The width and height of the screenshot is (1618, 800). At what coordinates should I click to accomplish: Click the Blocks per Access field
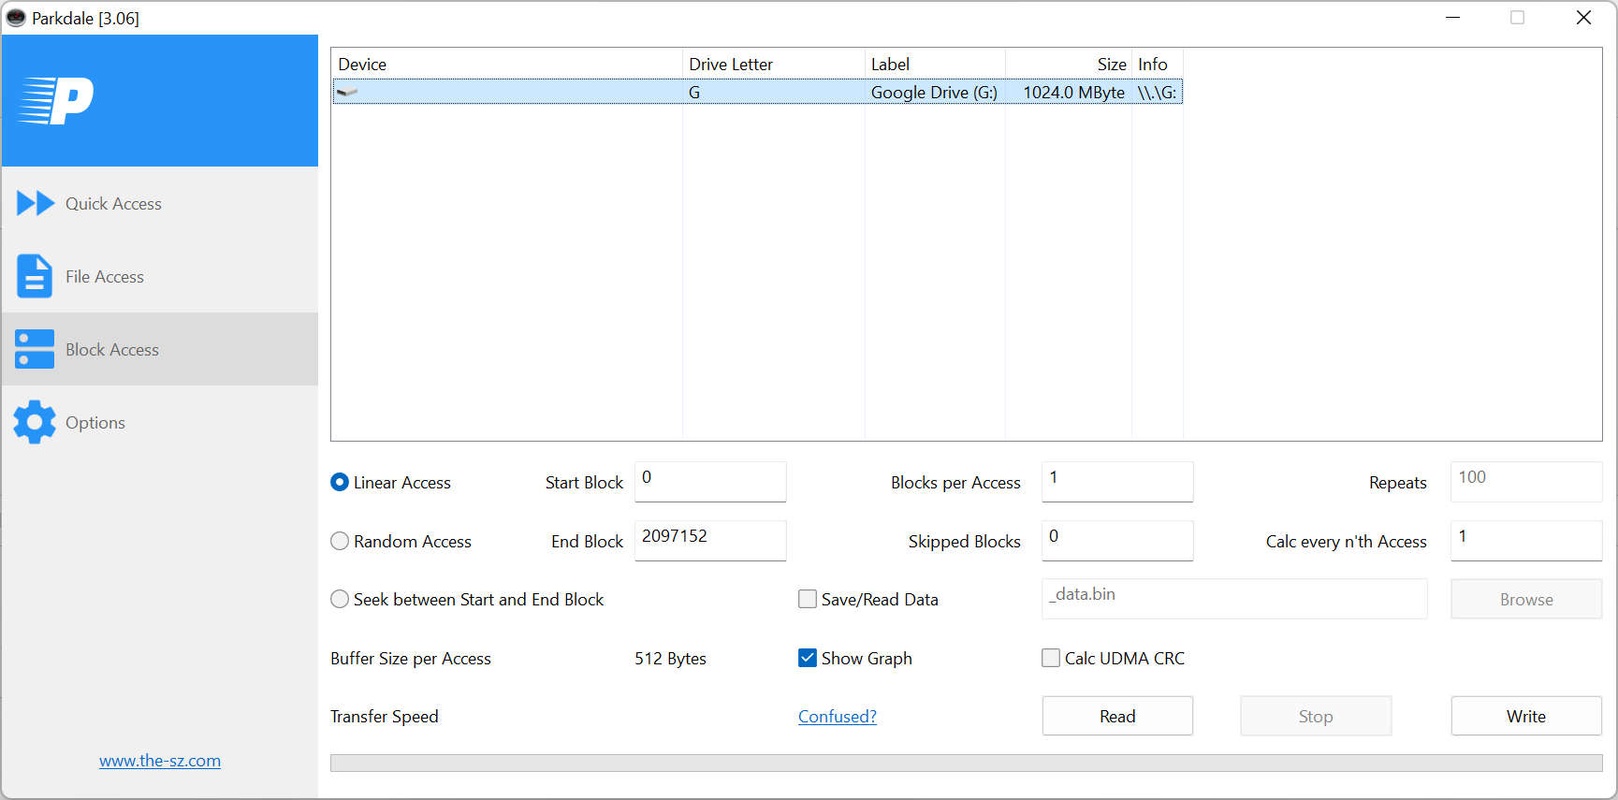[1117, 481]
